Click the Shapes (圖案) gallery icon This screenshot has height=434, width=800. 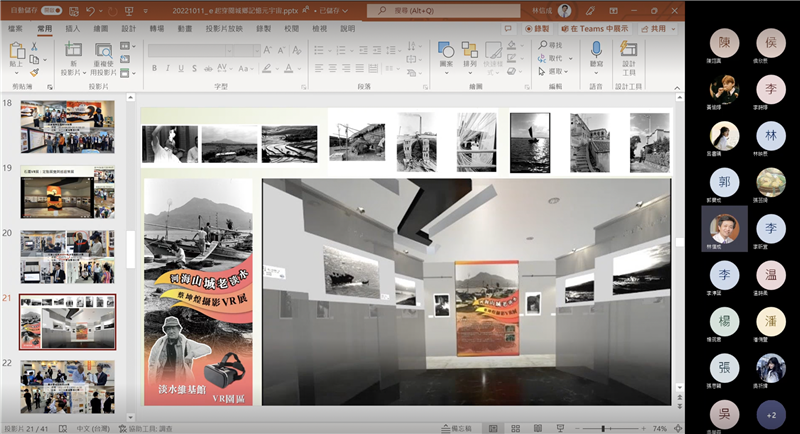446,50
